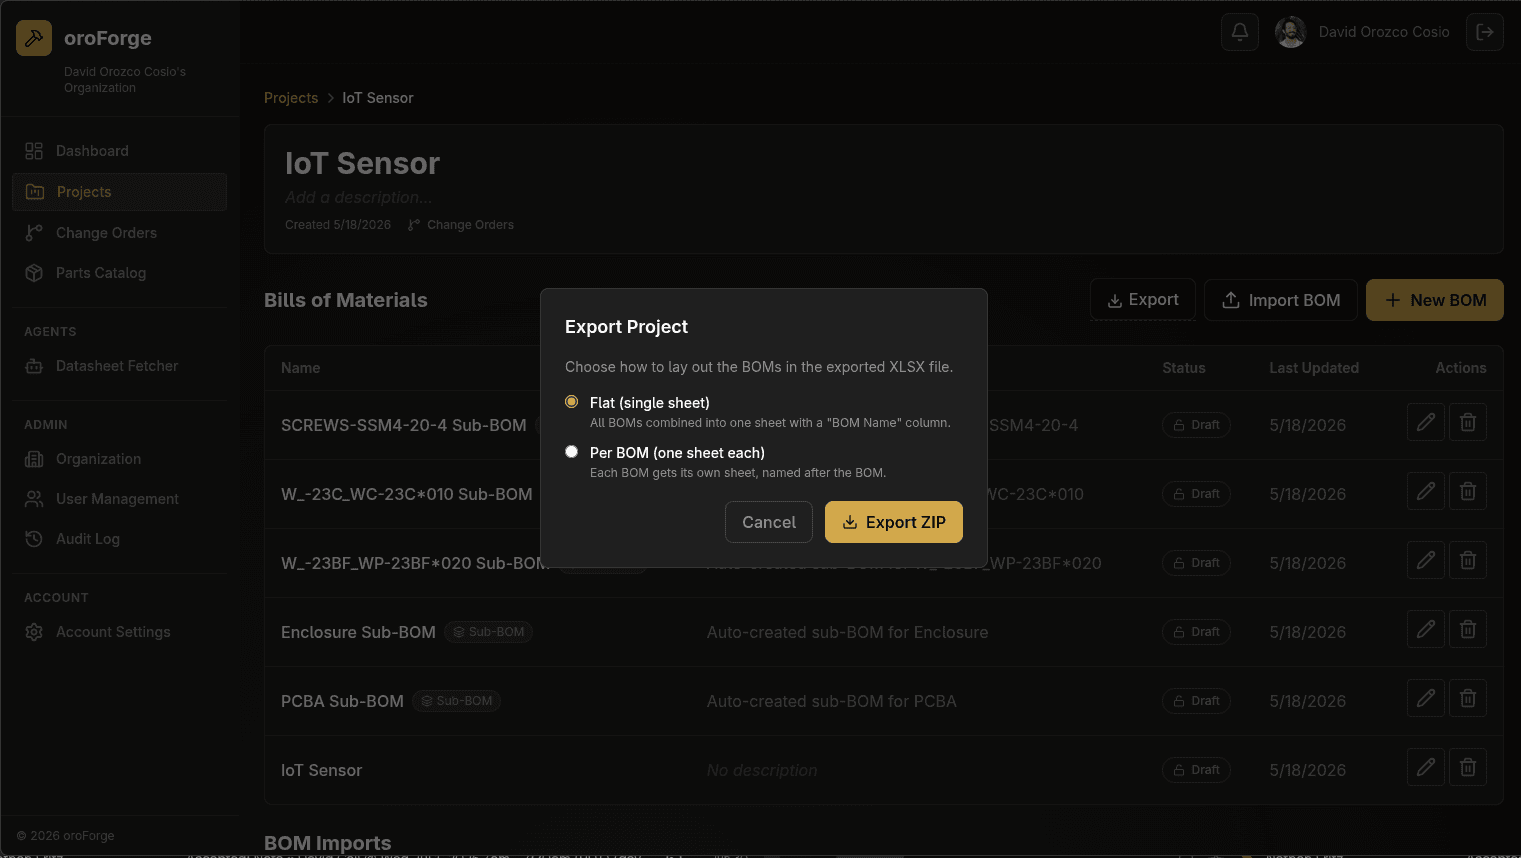This screenshot has width=1521, height=858.
Task: Delete the W_-23C_WC-23C*010 Sub-BOM row
Action: 1468,491
